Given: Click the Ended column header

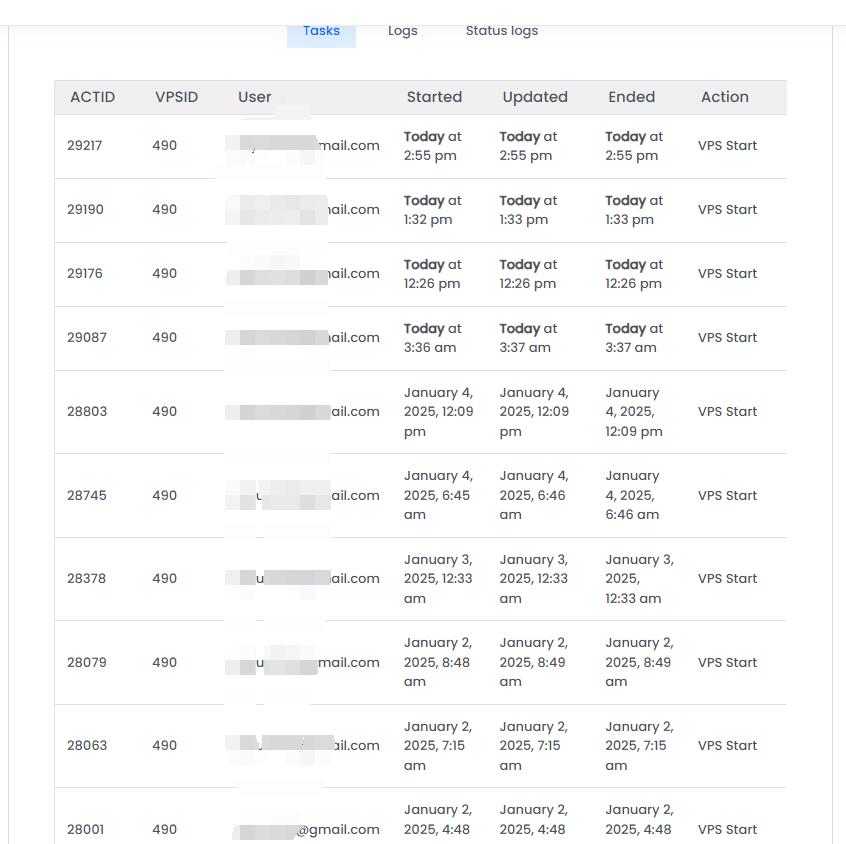Looking at the screenshot, I should point(631,97).
